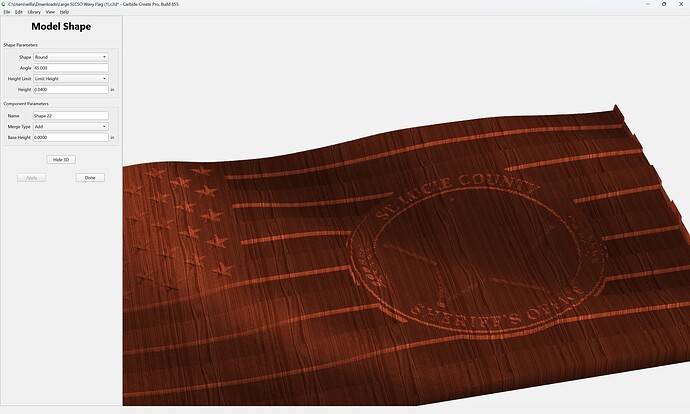Open the View menu
This screenshot has width=690, height=414.
(x=51, y=12)
